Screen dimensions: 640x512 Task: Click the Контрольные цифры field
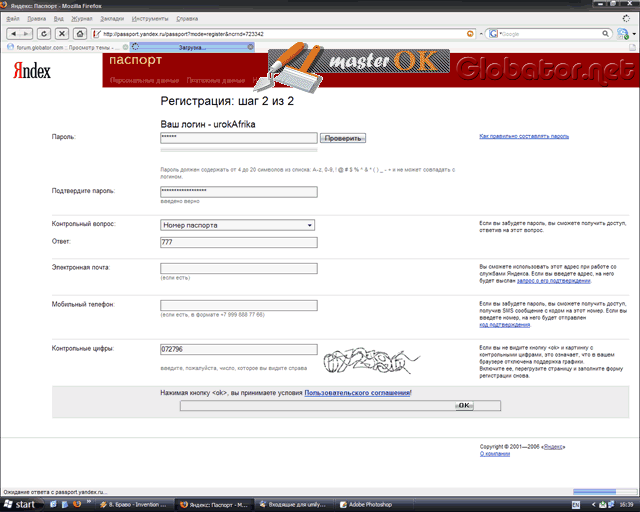[239, 349]
